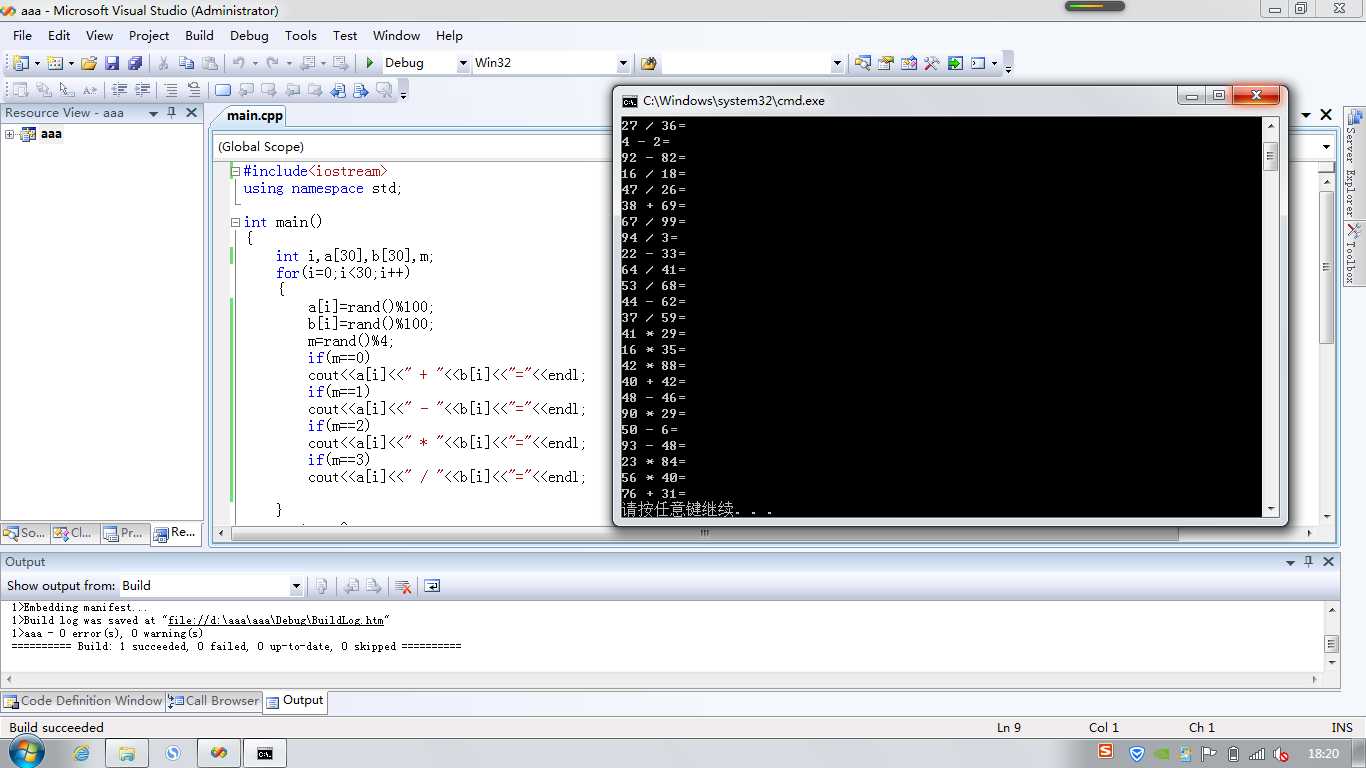Click the Add New Item toolbar icon

click(x=54, y=63)
